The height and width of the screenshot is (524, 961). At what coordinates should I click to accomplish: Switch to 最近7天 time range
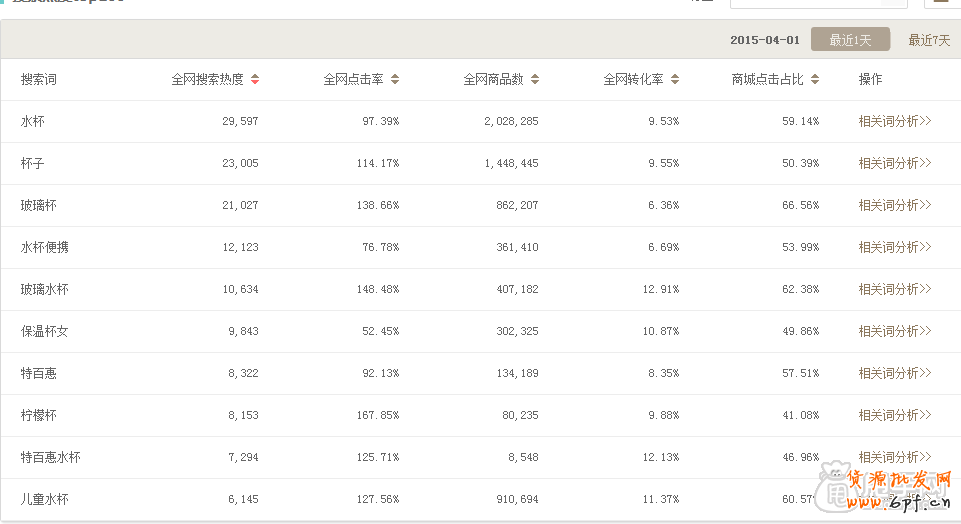coord(929,40)
